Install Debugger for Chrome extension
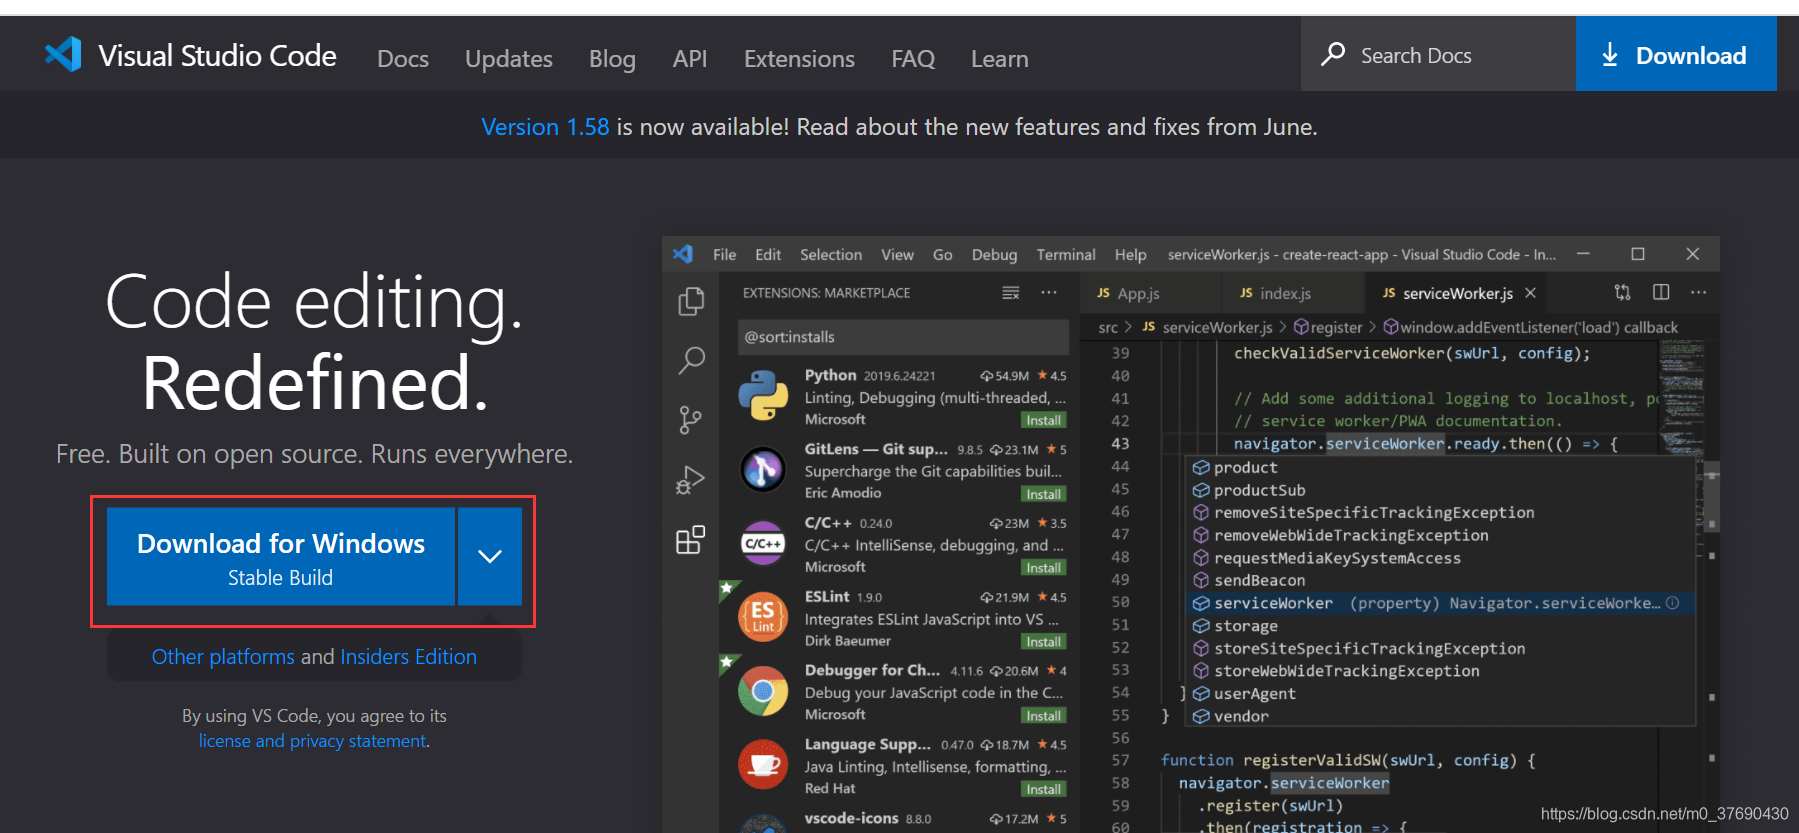 pyautogui.click(x=1044, y=715)
